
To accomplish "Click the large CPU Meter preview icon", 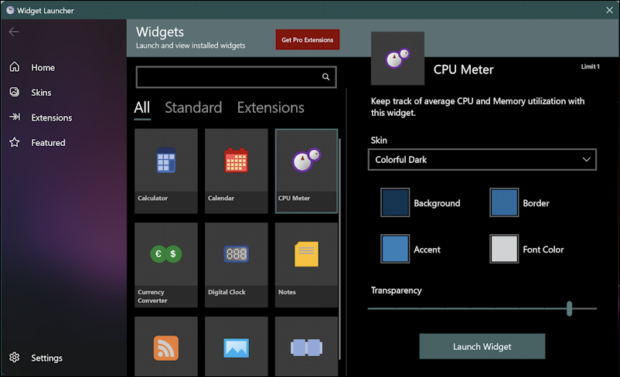I will (397, 59).
